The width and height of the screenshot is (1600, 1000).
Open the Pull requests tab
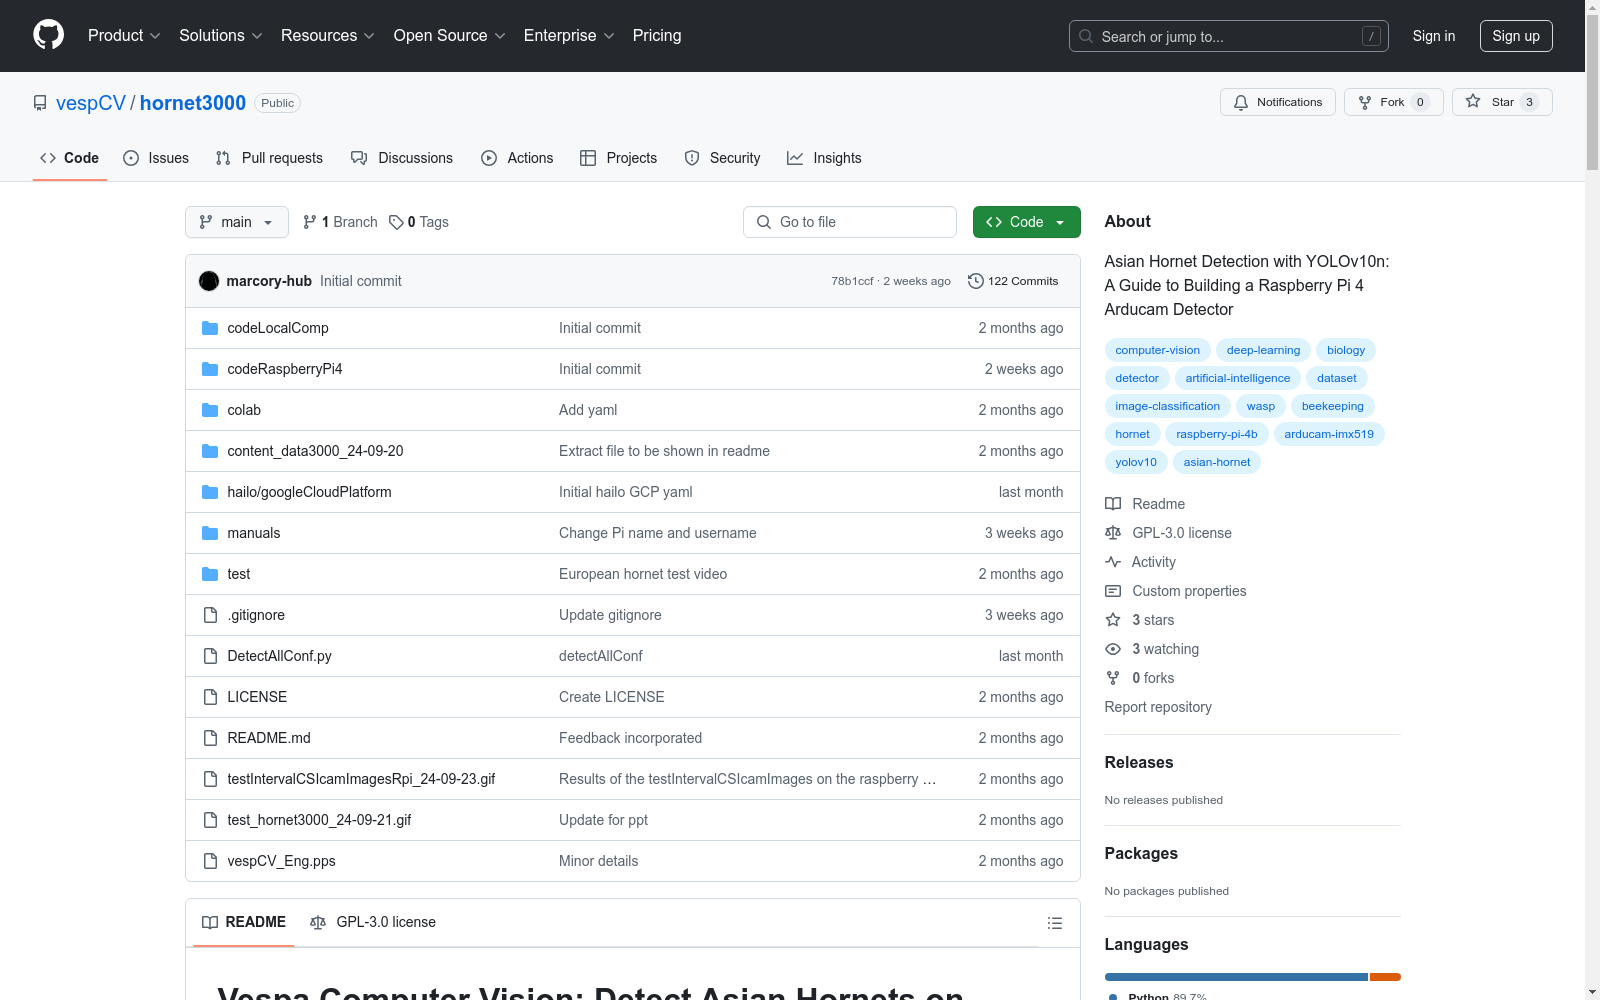269,158
